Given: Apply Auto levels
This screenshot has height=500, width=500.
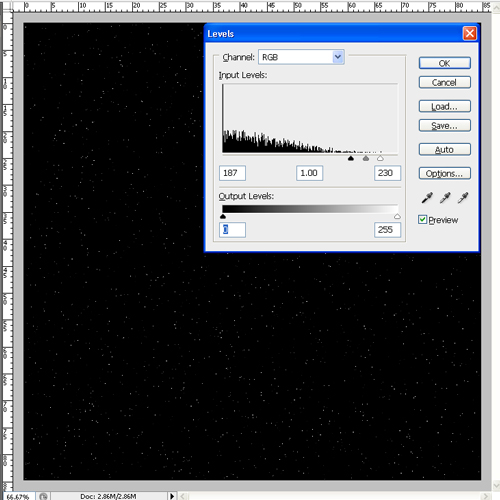Looking at the screenshot, I should (444, 150).
